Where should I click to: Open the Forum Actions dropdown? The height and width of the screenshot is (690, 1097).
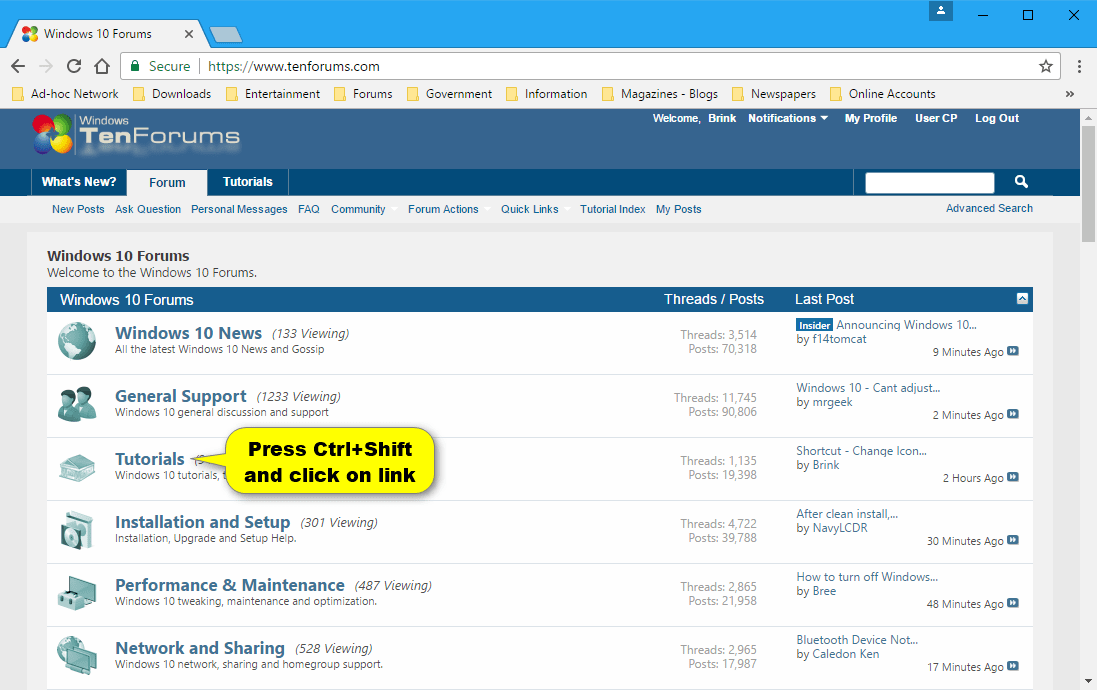pos(443,209)
